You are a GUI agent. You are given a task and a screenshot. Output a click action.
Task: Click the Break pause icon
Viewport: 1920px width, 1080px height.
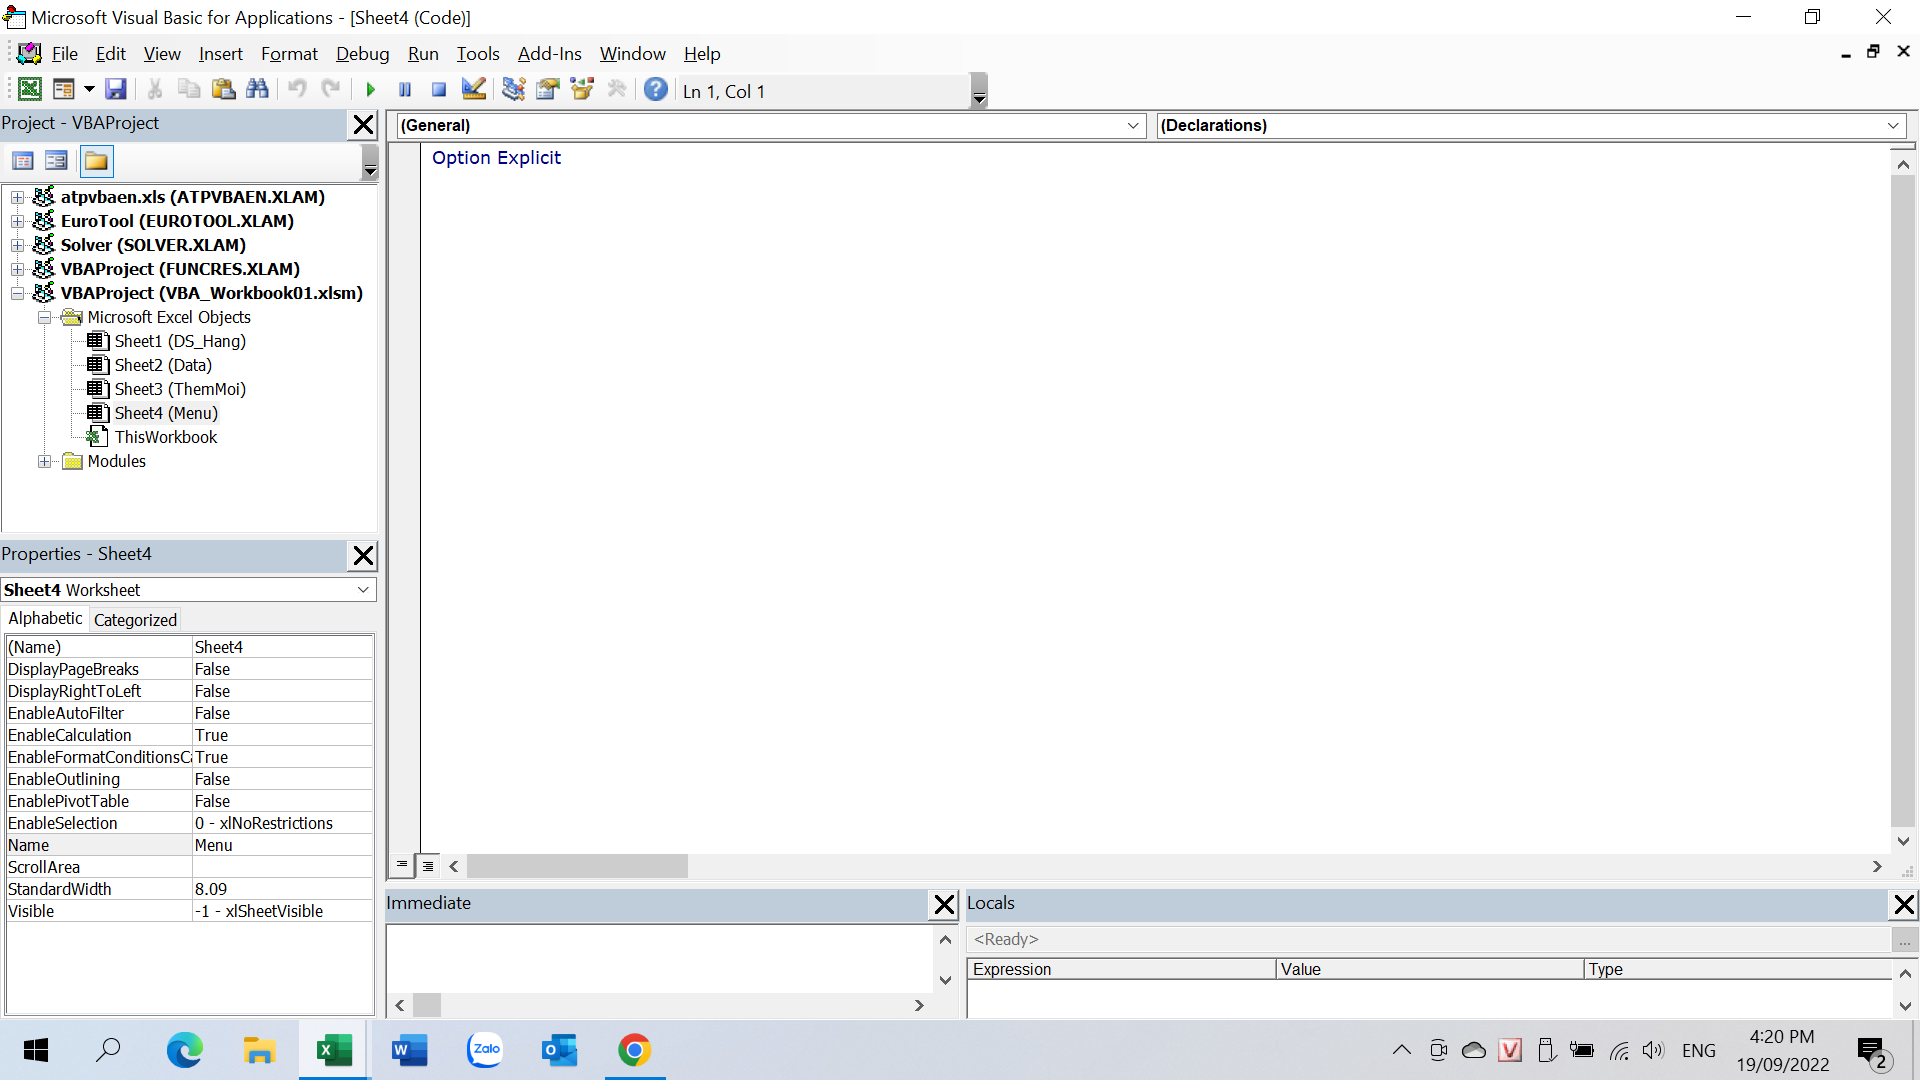405,90
